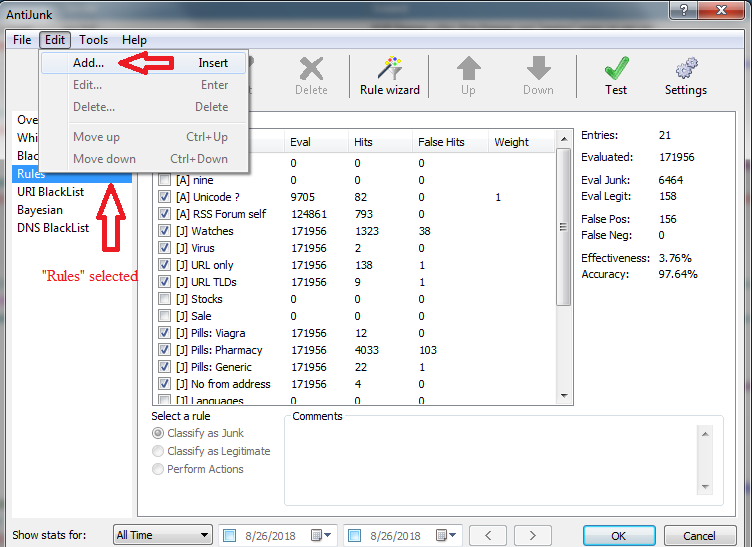
Task: Open calendar picker of first date field
Action: pyautogui.click(x=321, y=535)
